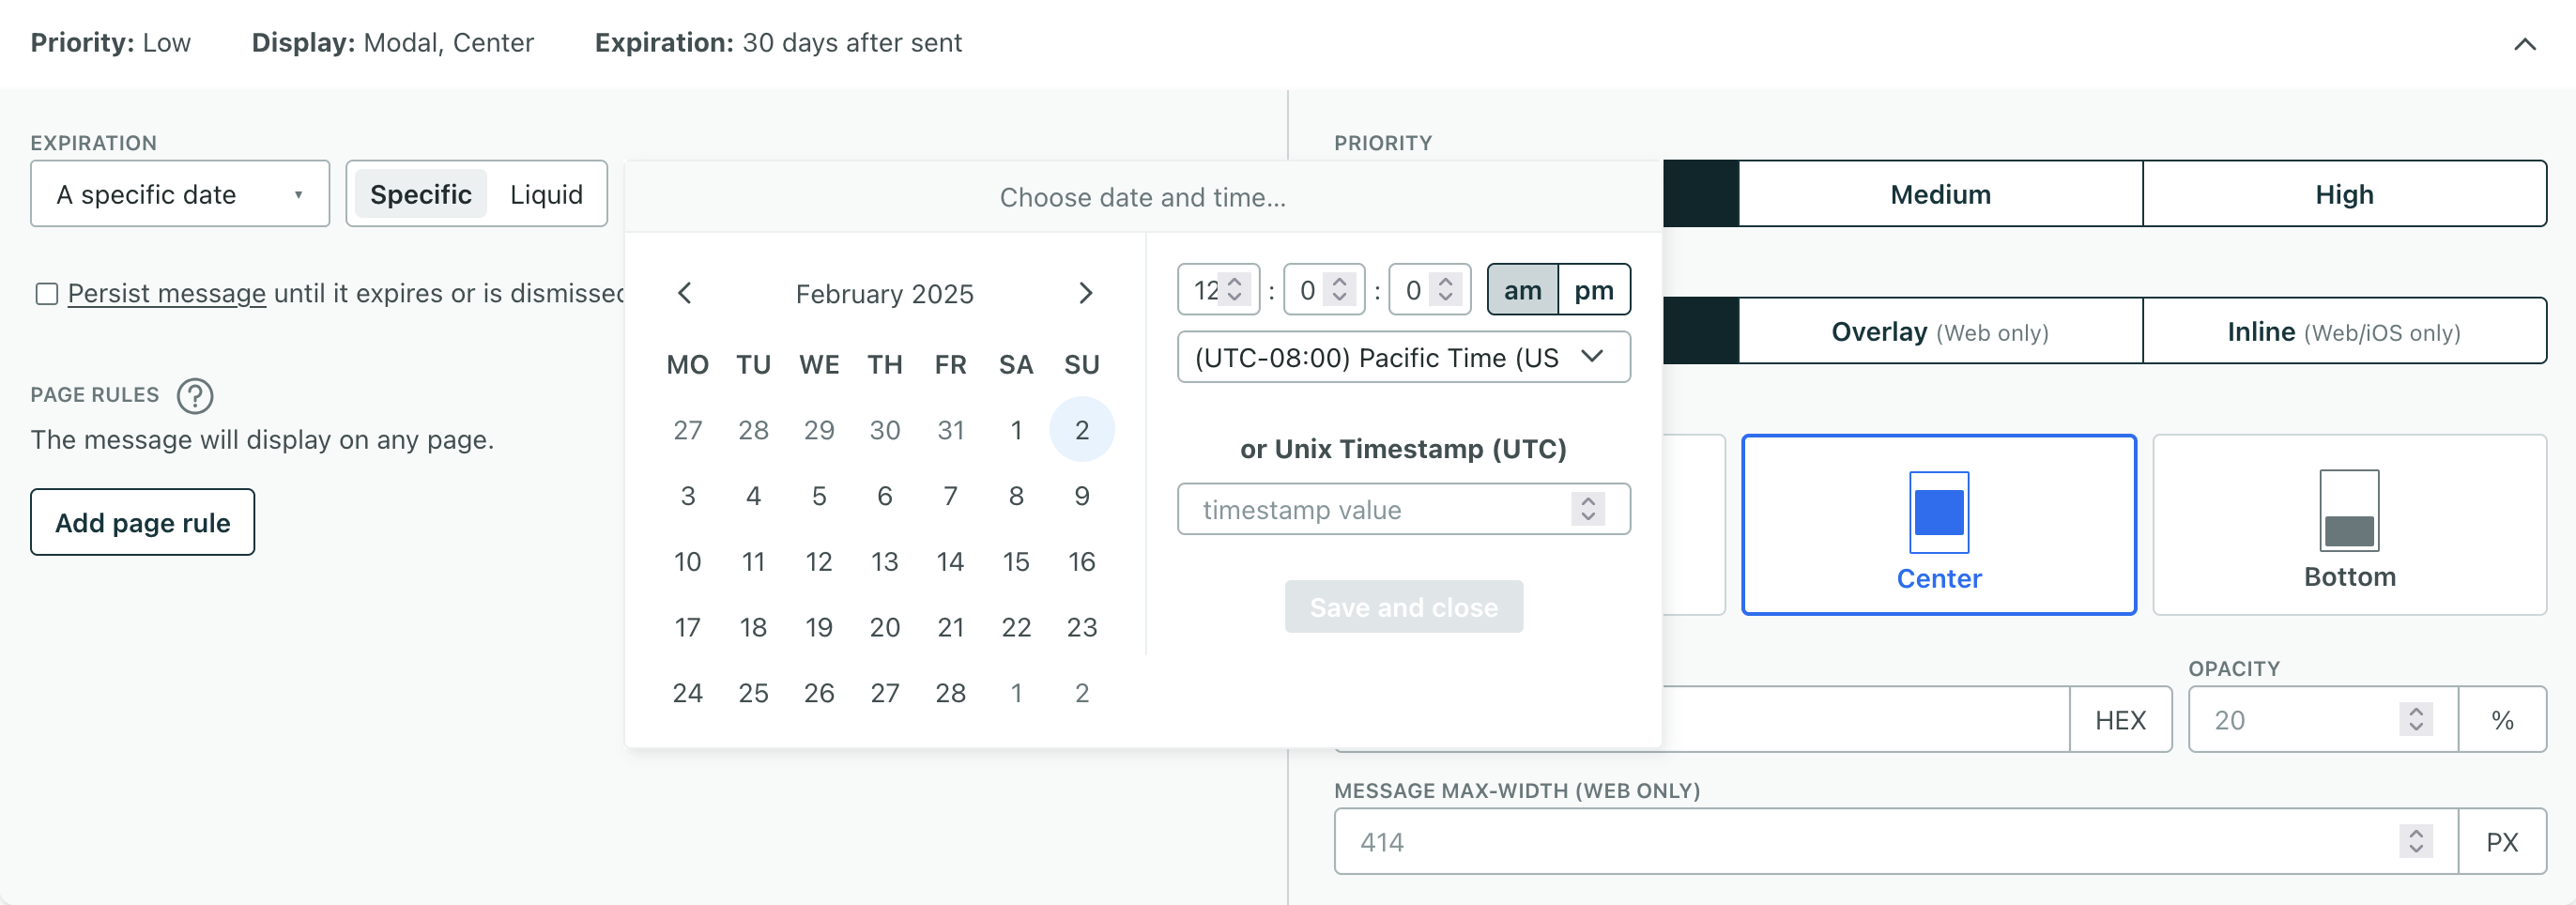
Task: Select the Inline display tab
Action: pos(2343,331)
